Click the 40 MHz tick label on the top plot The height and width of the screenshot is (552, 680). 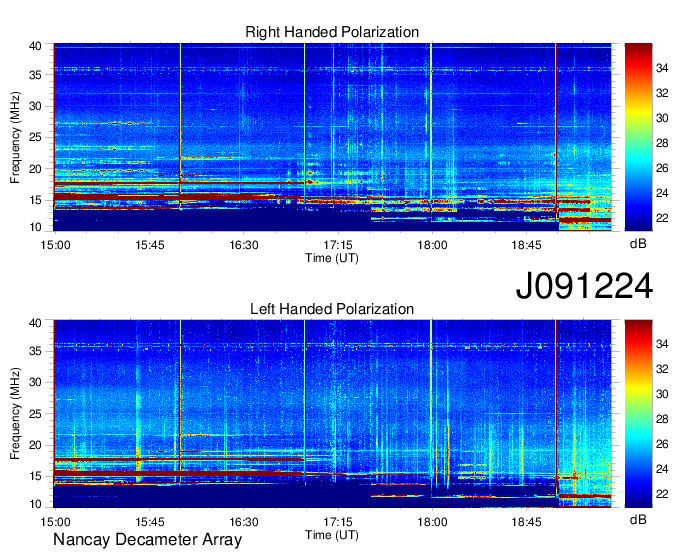(x=35, y=46)
